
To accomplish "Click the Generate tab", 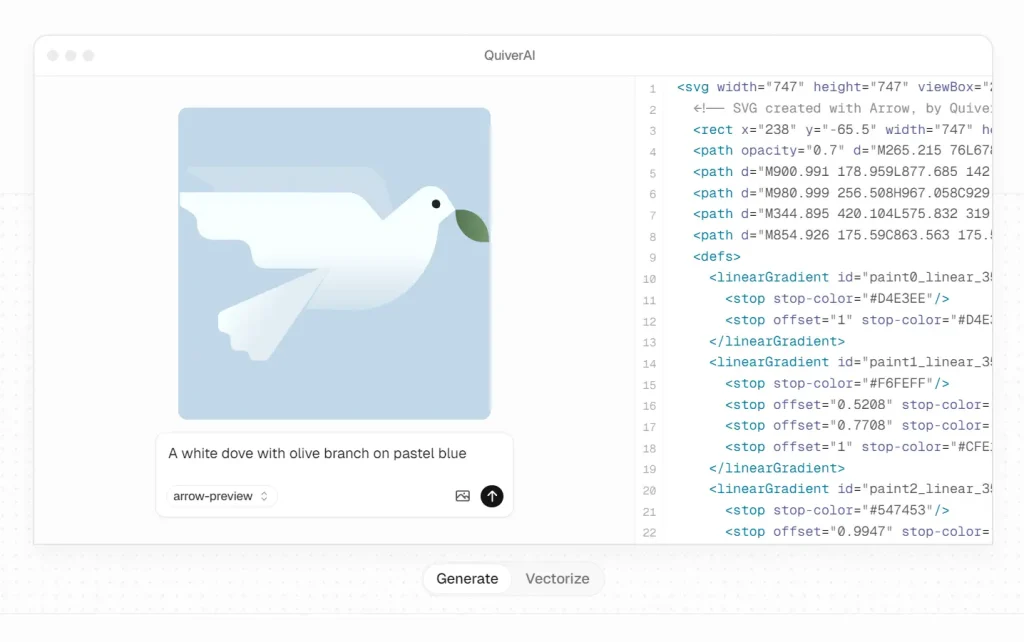I will pyautogui.click(x=467, y=578).
